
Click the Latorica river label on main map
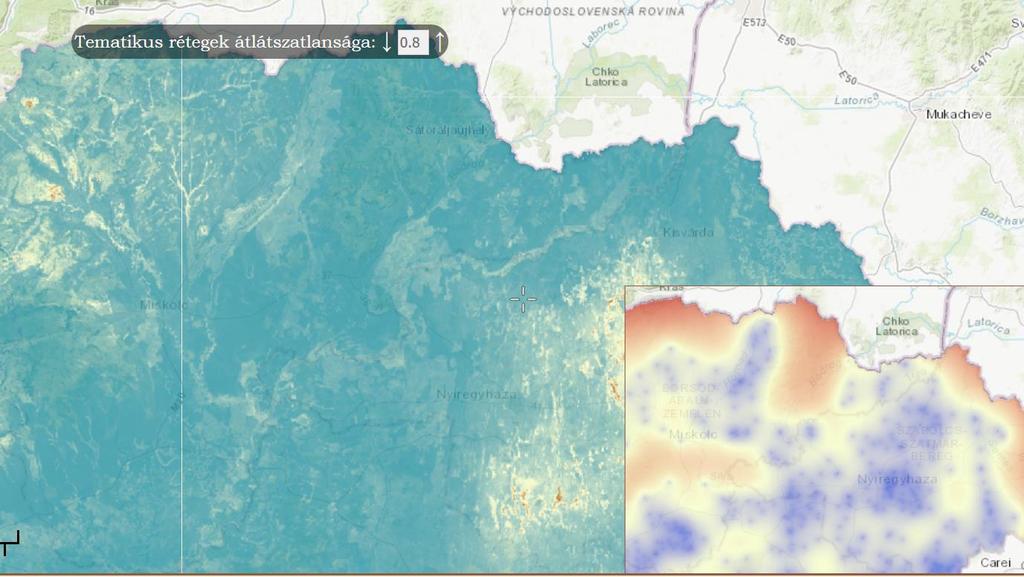tap(856, 100)
